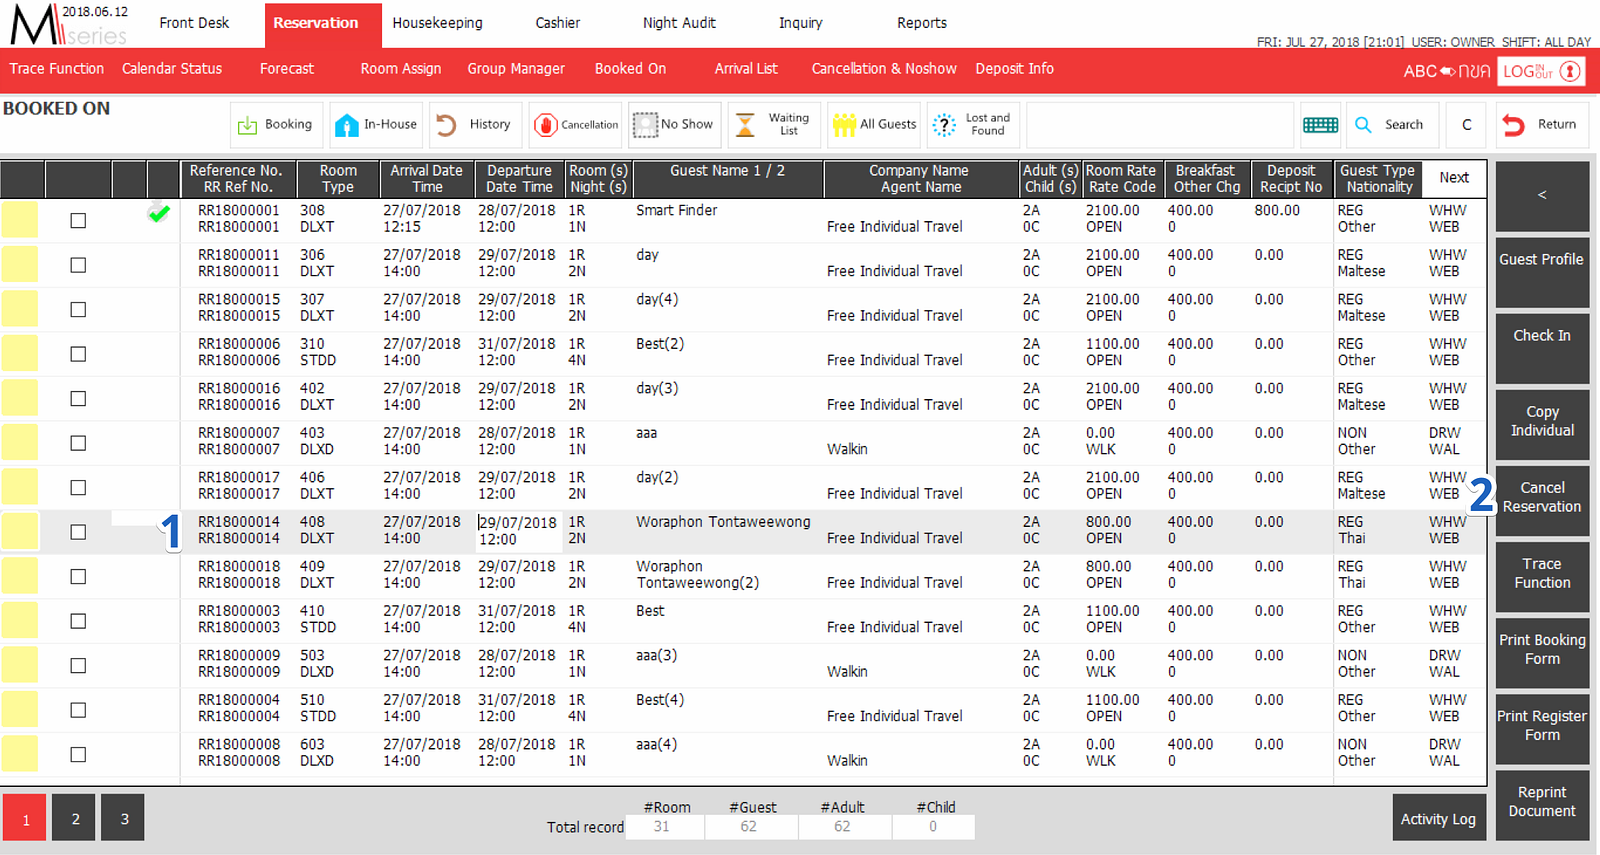Screen dimensions: 1600x855
Task: Open Lost and Found
Action: 973,125
